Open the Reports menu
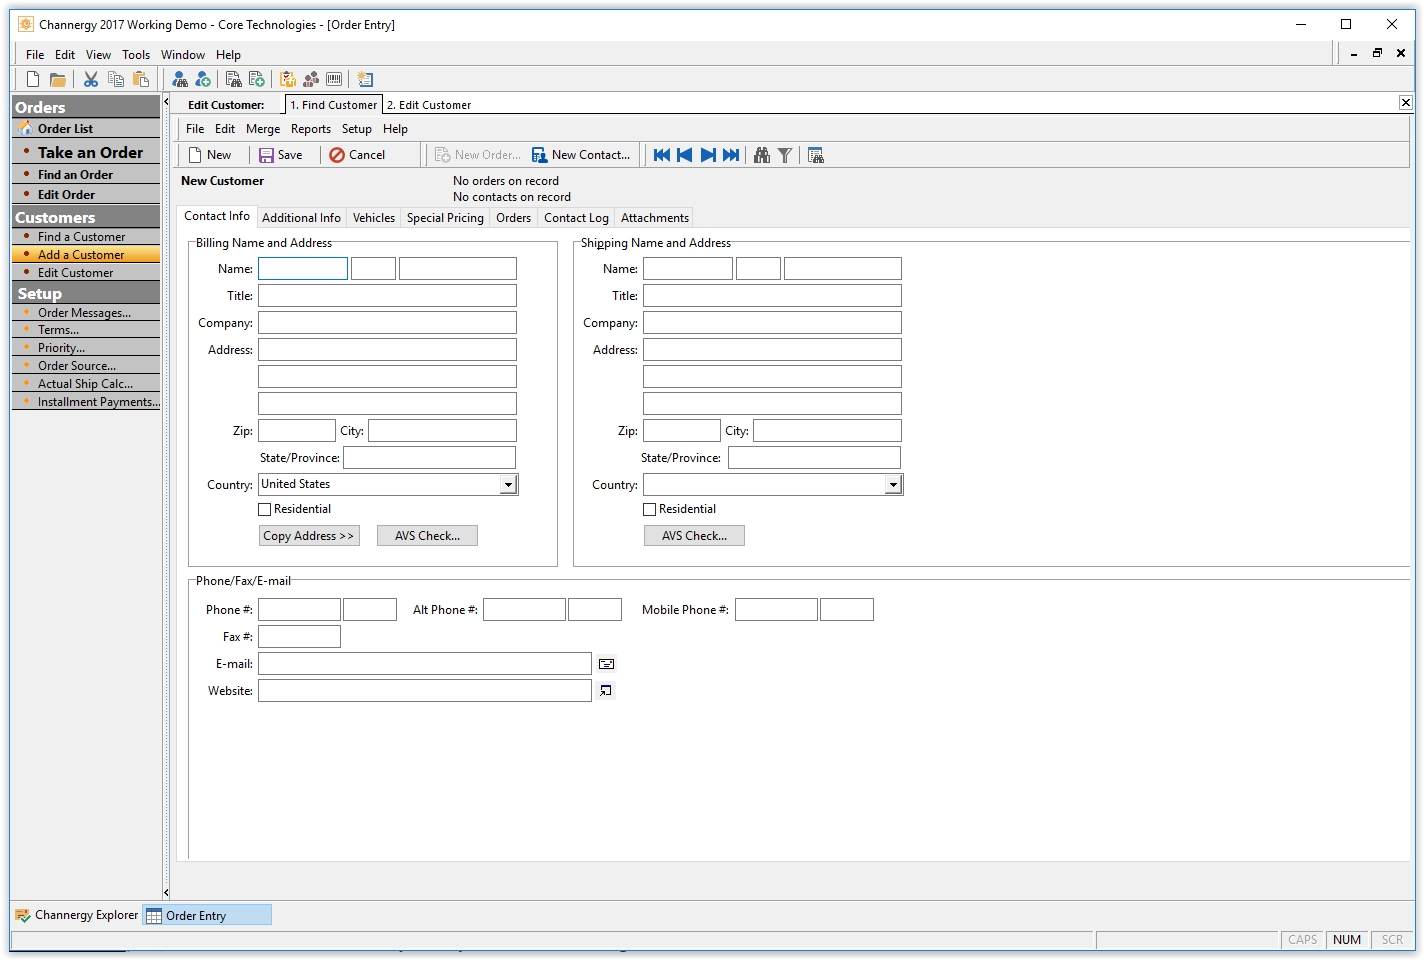 click(310, 129)
